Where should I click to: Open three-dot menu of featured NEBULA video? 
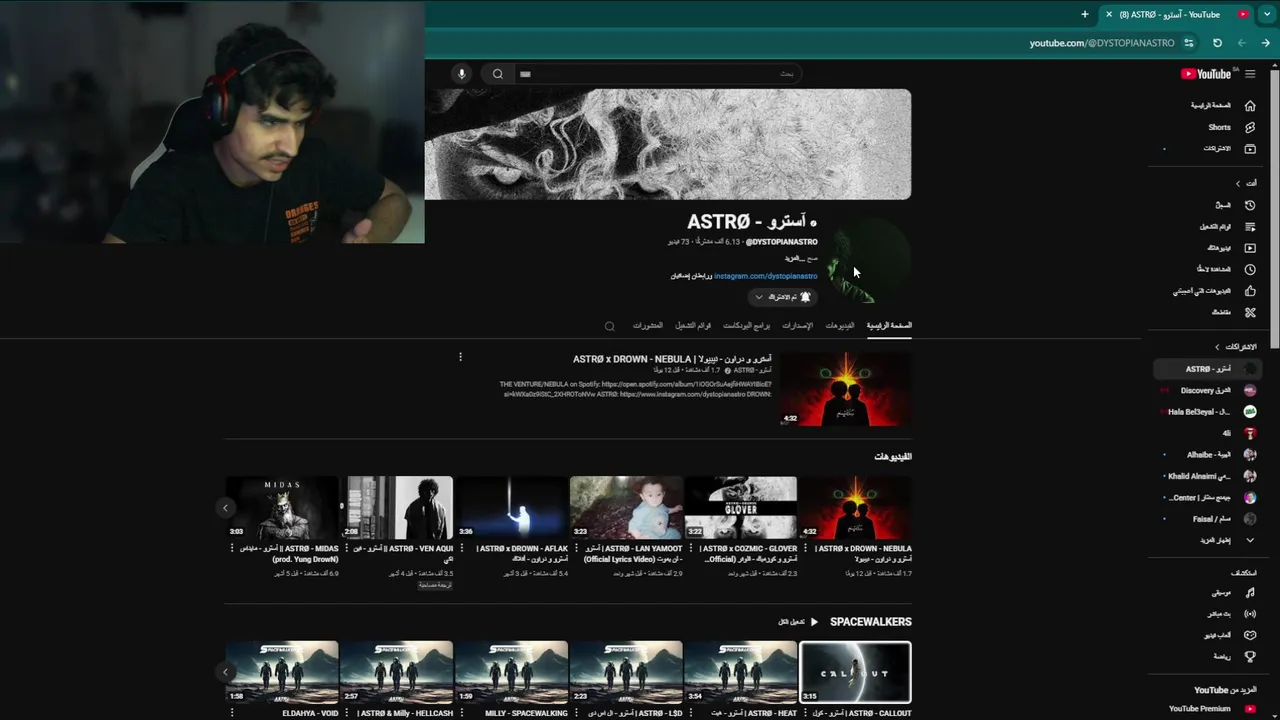click(x=460, y=357)
